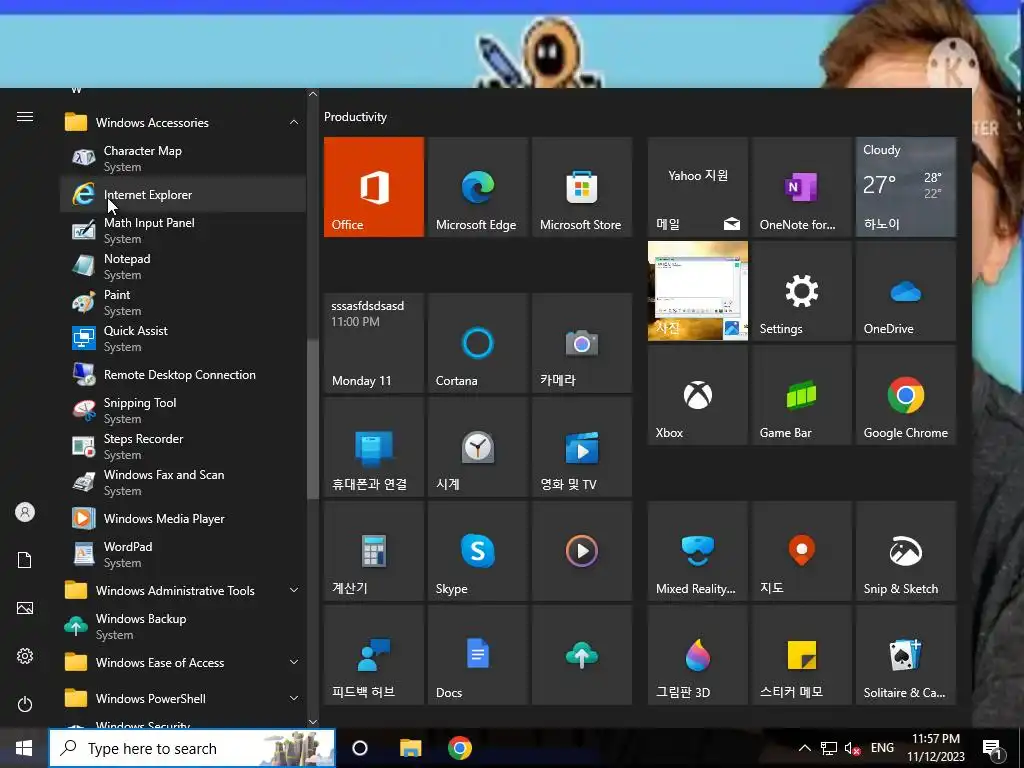The image size is (1024, 768).
Task: Open the Monday 11 calendar tile
Action: 374,343
